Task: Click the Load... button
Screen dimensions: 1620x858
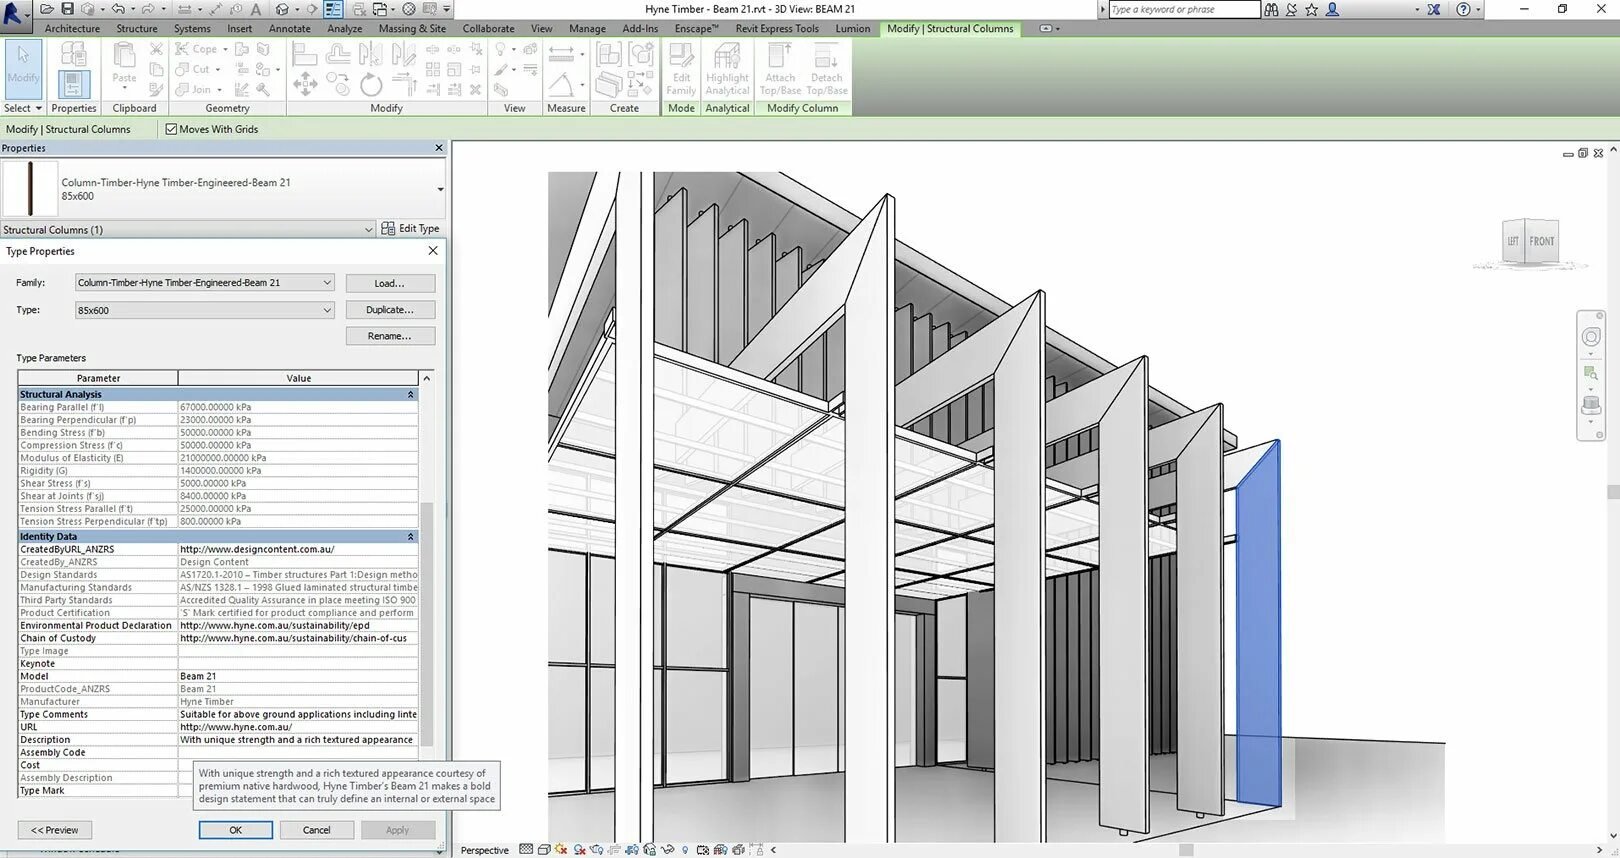Action: [x=390, y=284]
